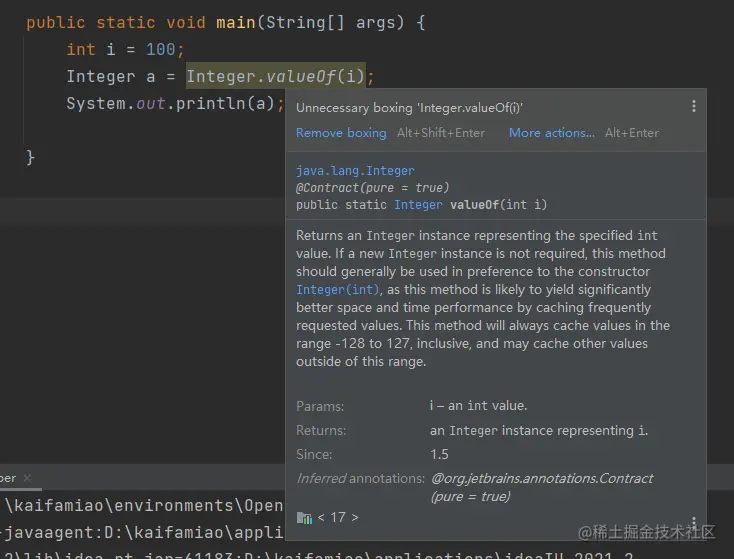Click the 'valueOf(int i)' method name in the signature
This screenshot has width=734, height=559.
pos(498,205)
